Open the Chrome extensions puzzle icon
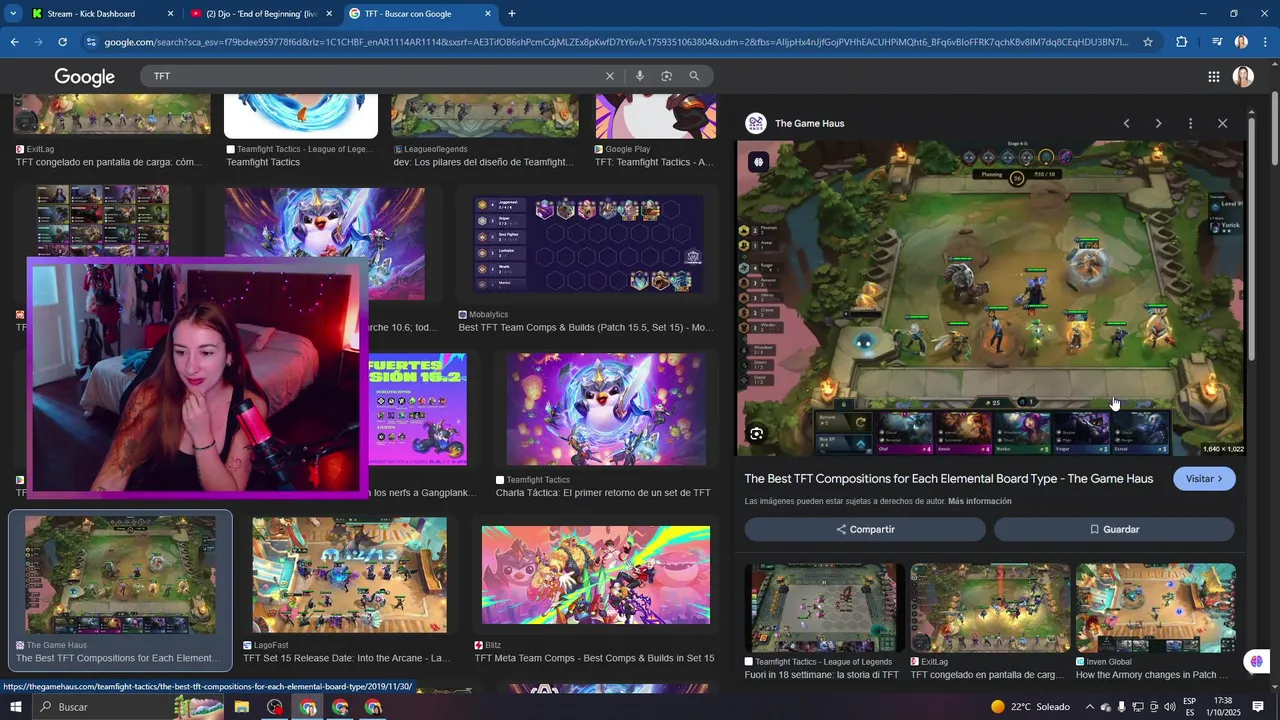 (x=1182, y=42)
